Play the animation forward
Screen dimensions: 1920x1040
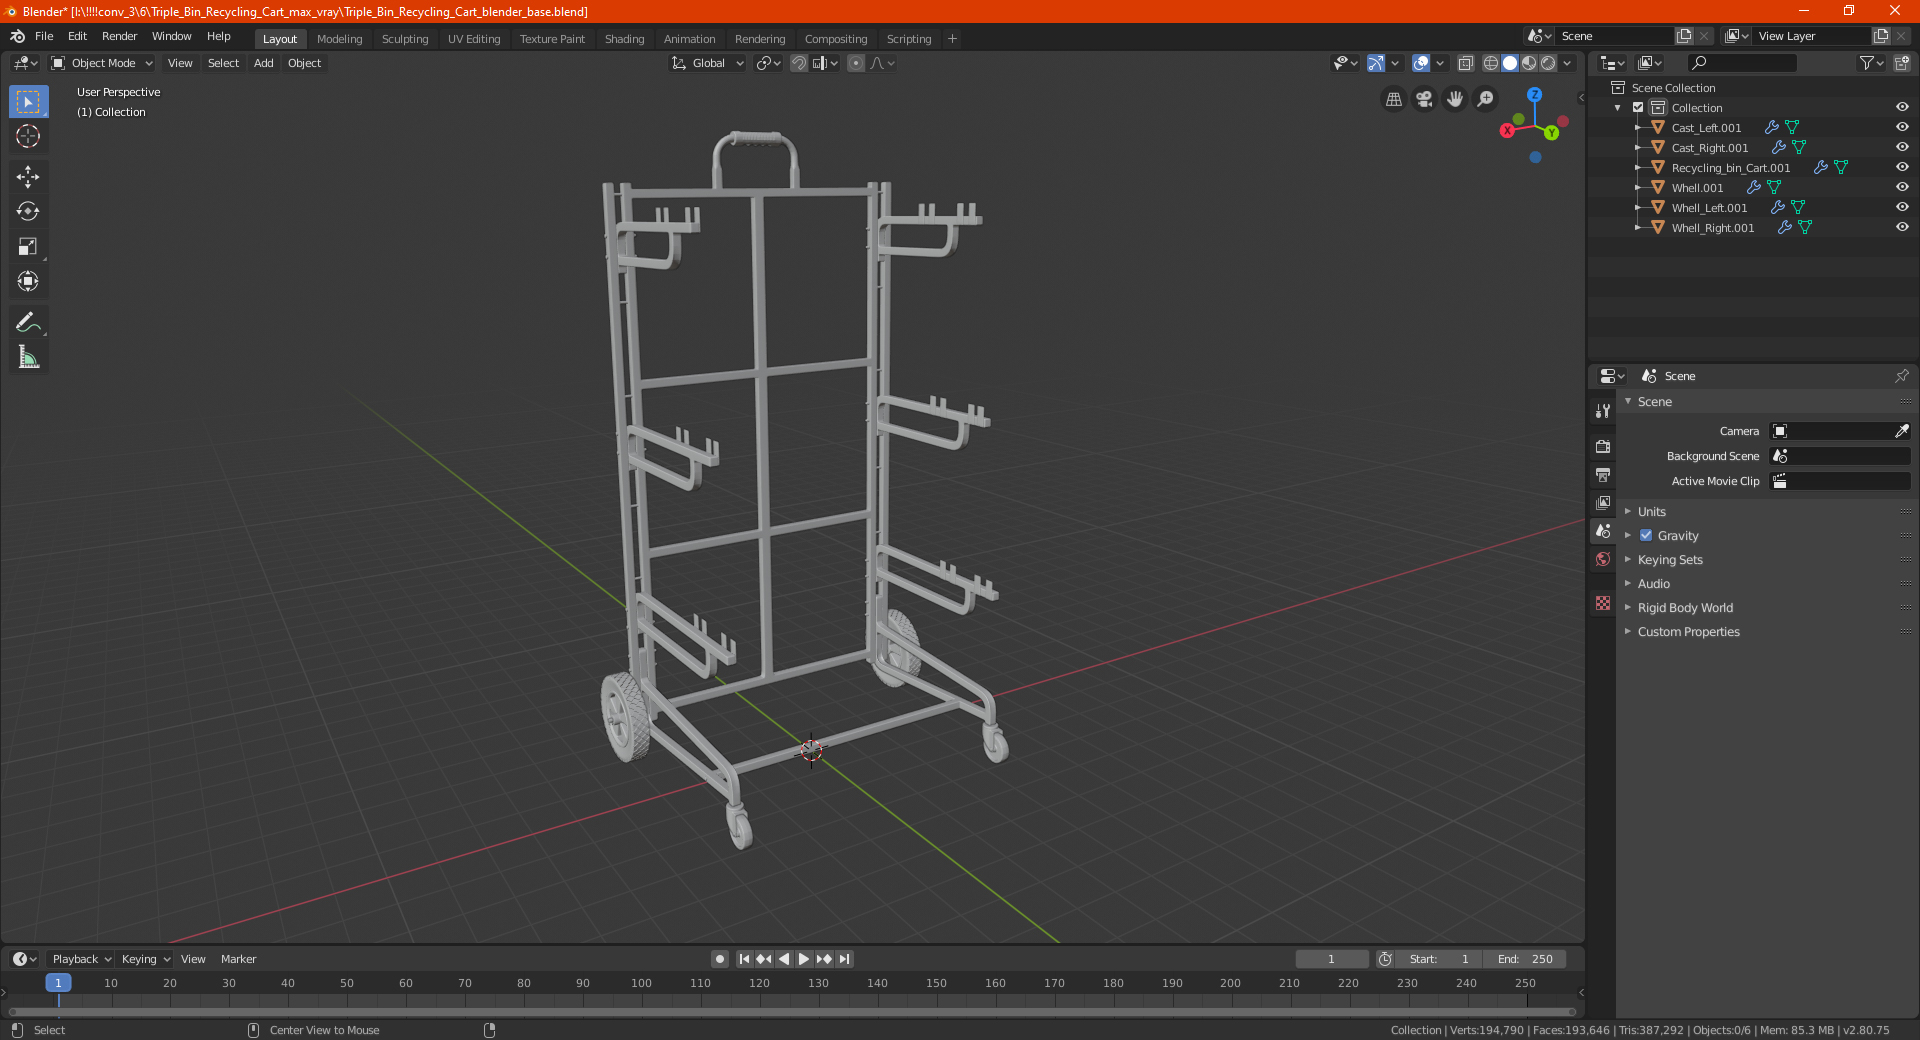[x=804, y=959]
